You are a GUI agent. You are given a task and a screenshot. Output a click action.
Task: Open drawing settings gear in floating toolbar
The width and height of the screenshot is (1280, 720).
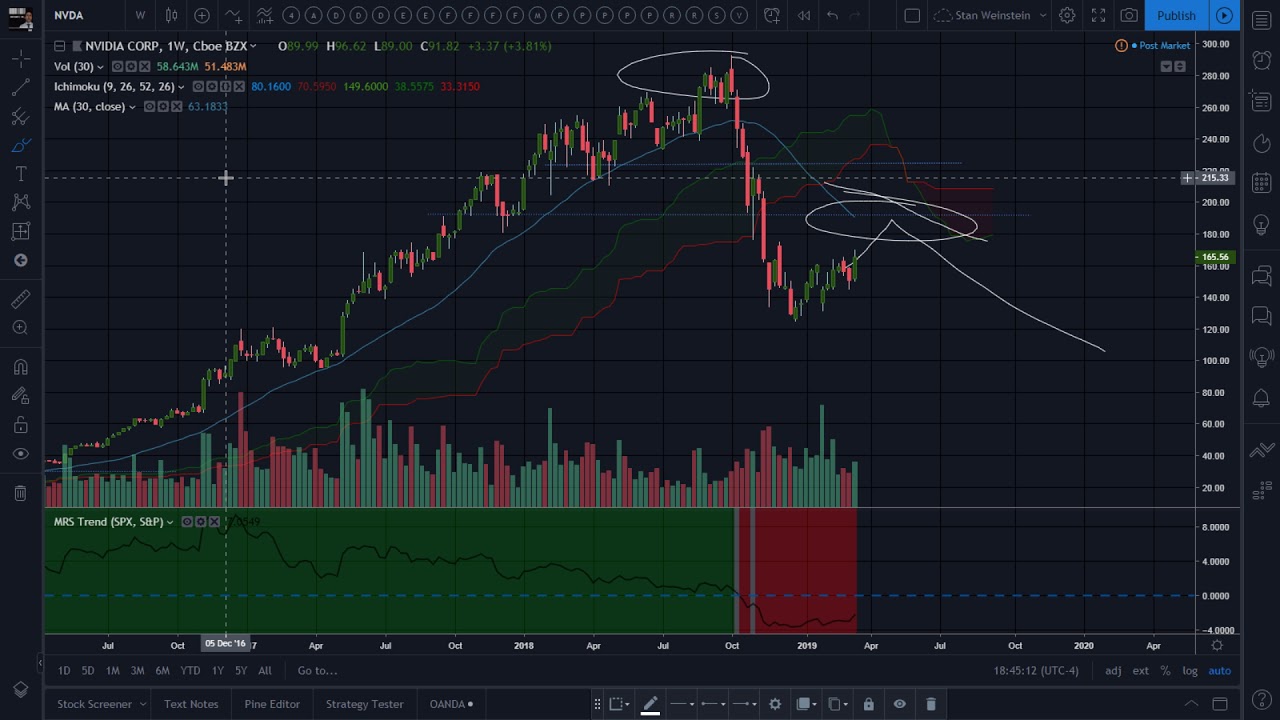tap(775, 704)
